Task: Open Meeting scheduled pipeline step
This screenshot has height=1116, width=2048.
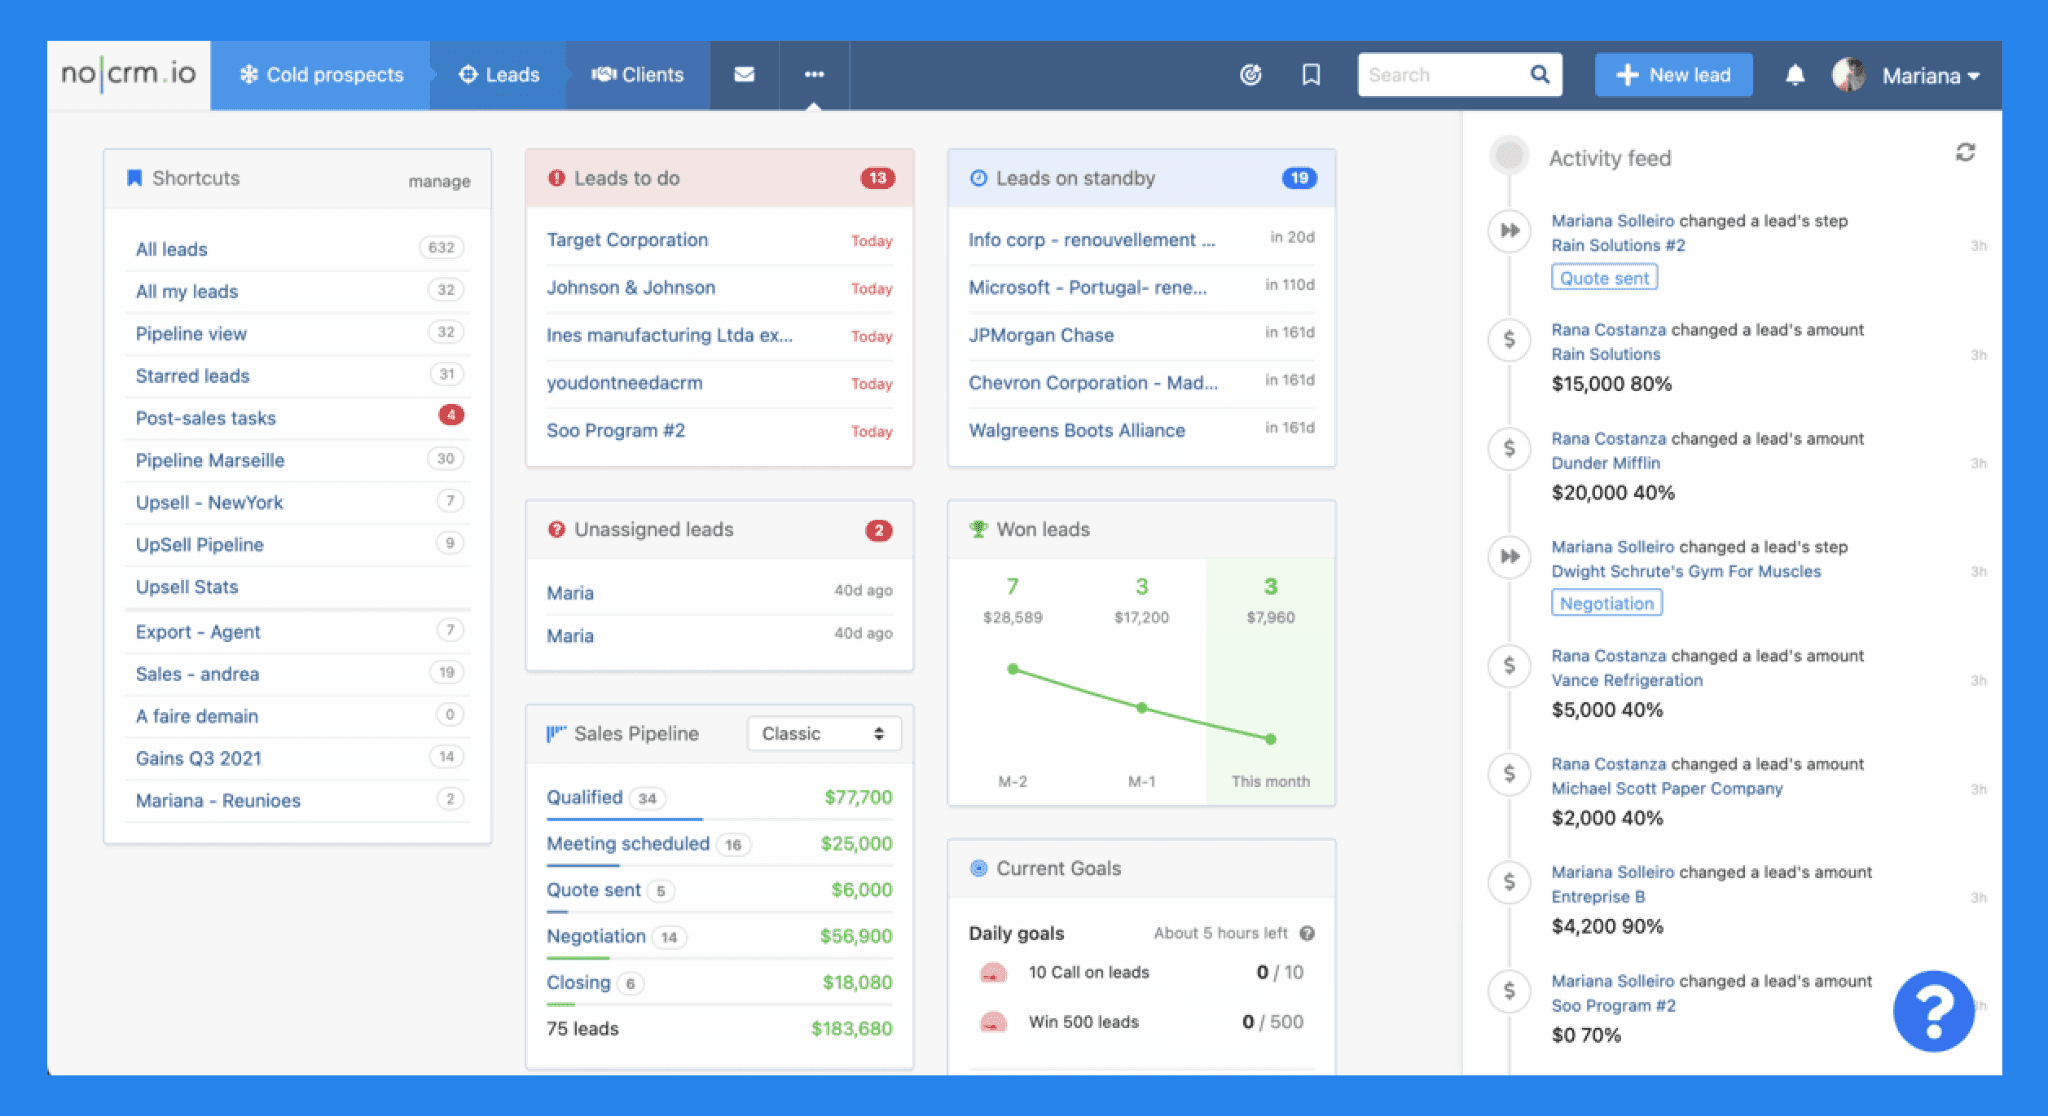Action: 628,843
